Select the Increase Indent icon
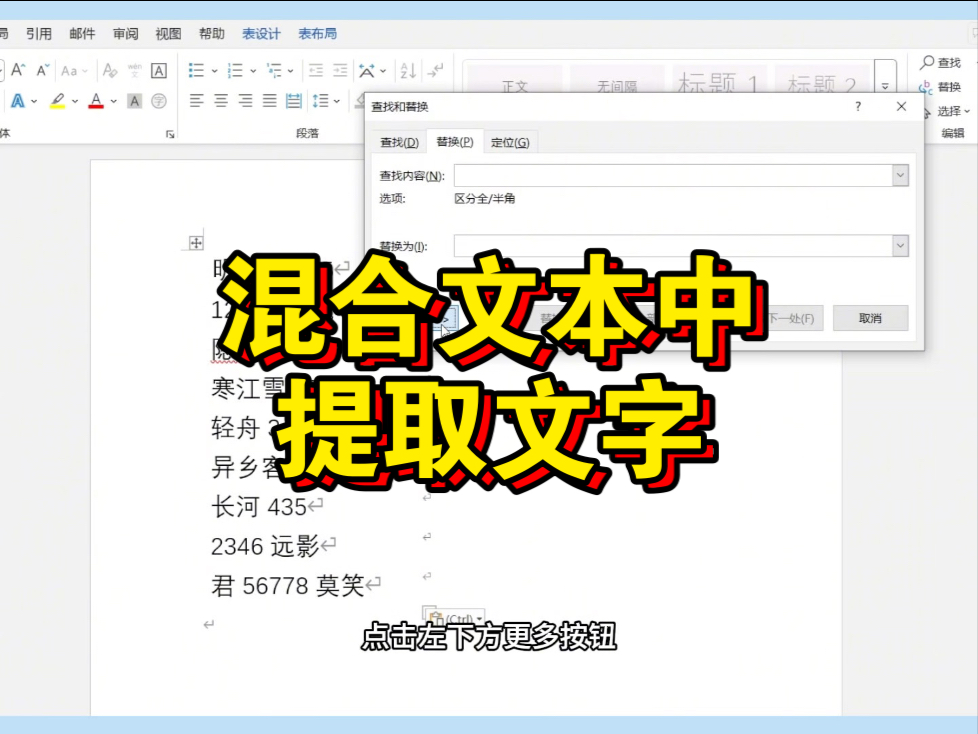The image size is (978, 734). (342, 68)
